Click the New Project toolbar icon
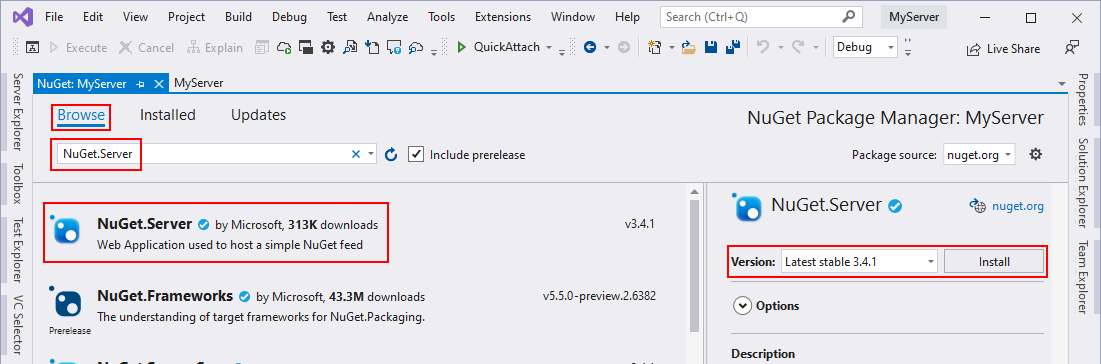 [655, 48]
